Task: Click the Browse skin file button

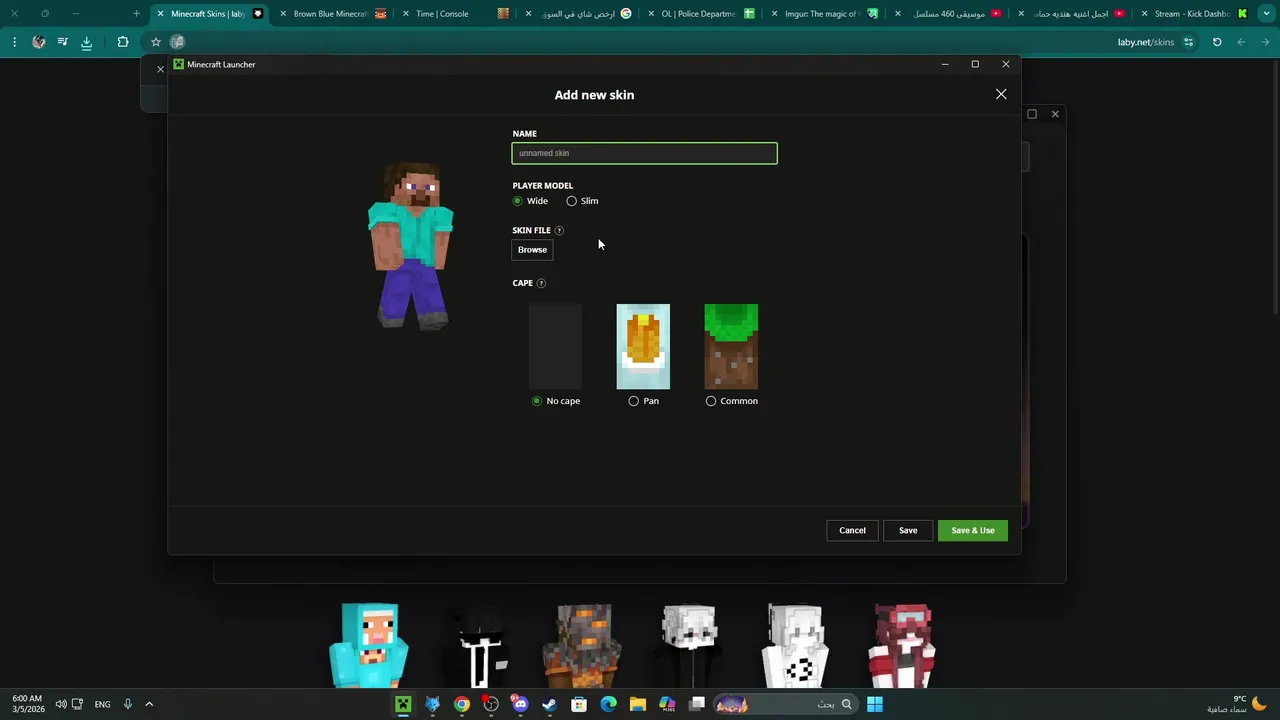Action: click(x=532, y=250)
